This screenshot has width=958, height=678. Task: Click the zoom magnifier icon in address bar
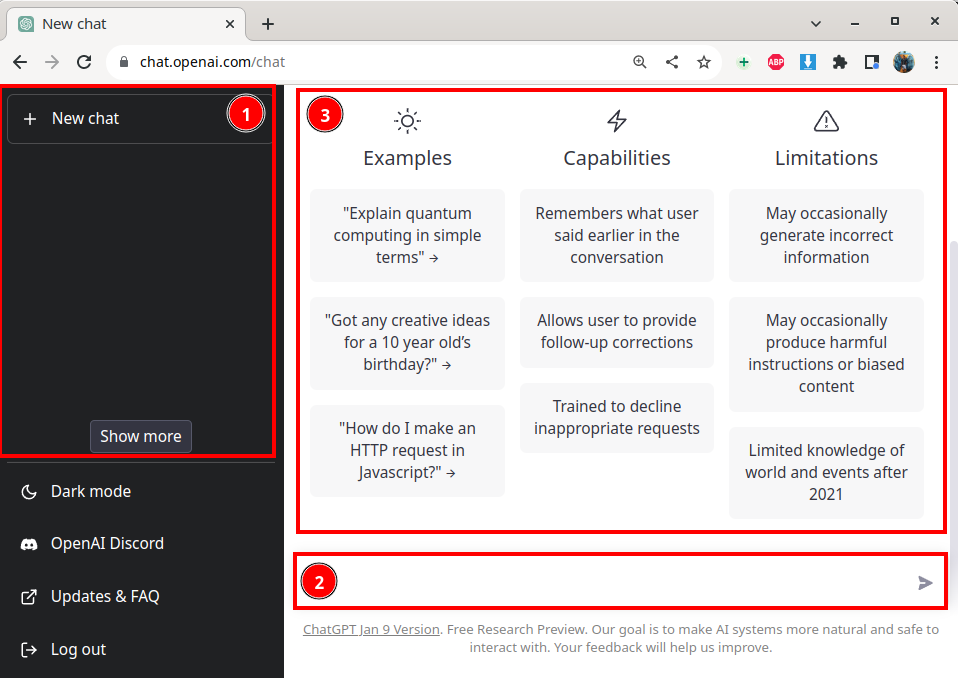640,62
